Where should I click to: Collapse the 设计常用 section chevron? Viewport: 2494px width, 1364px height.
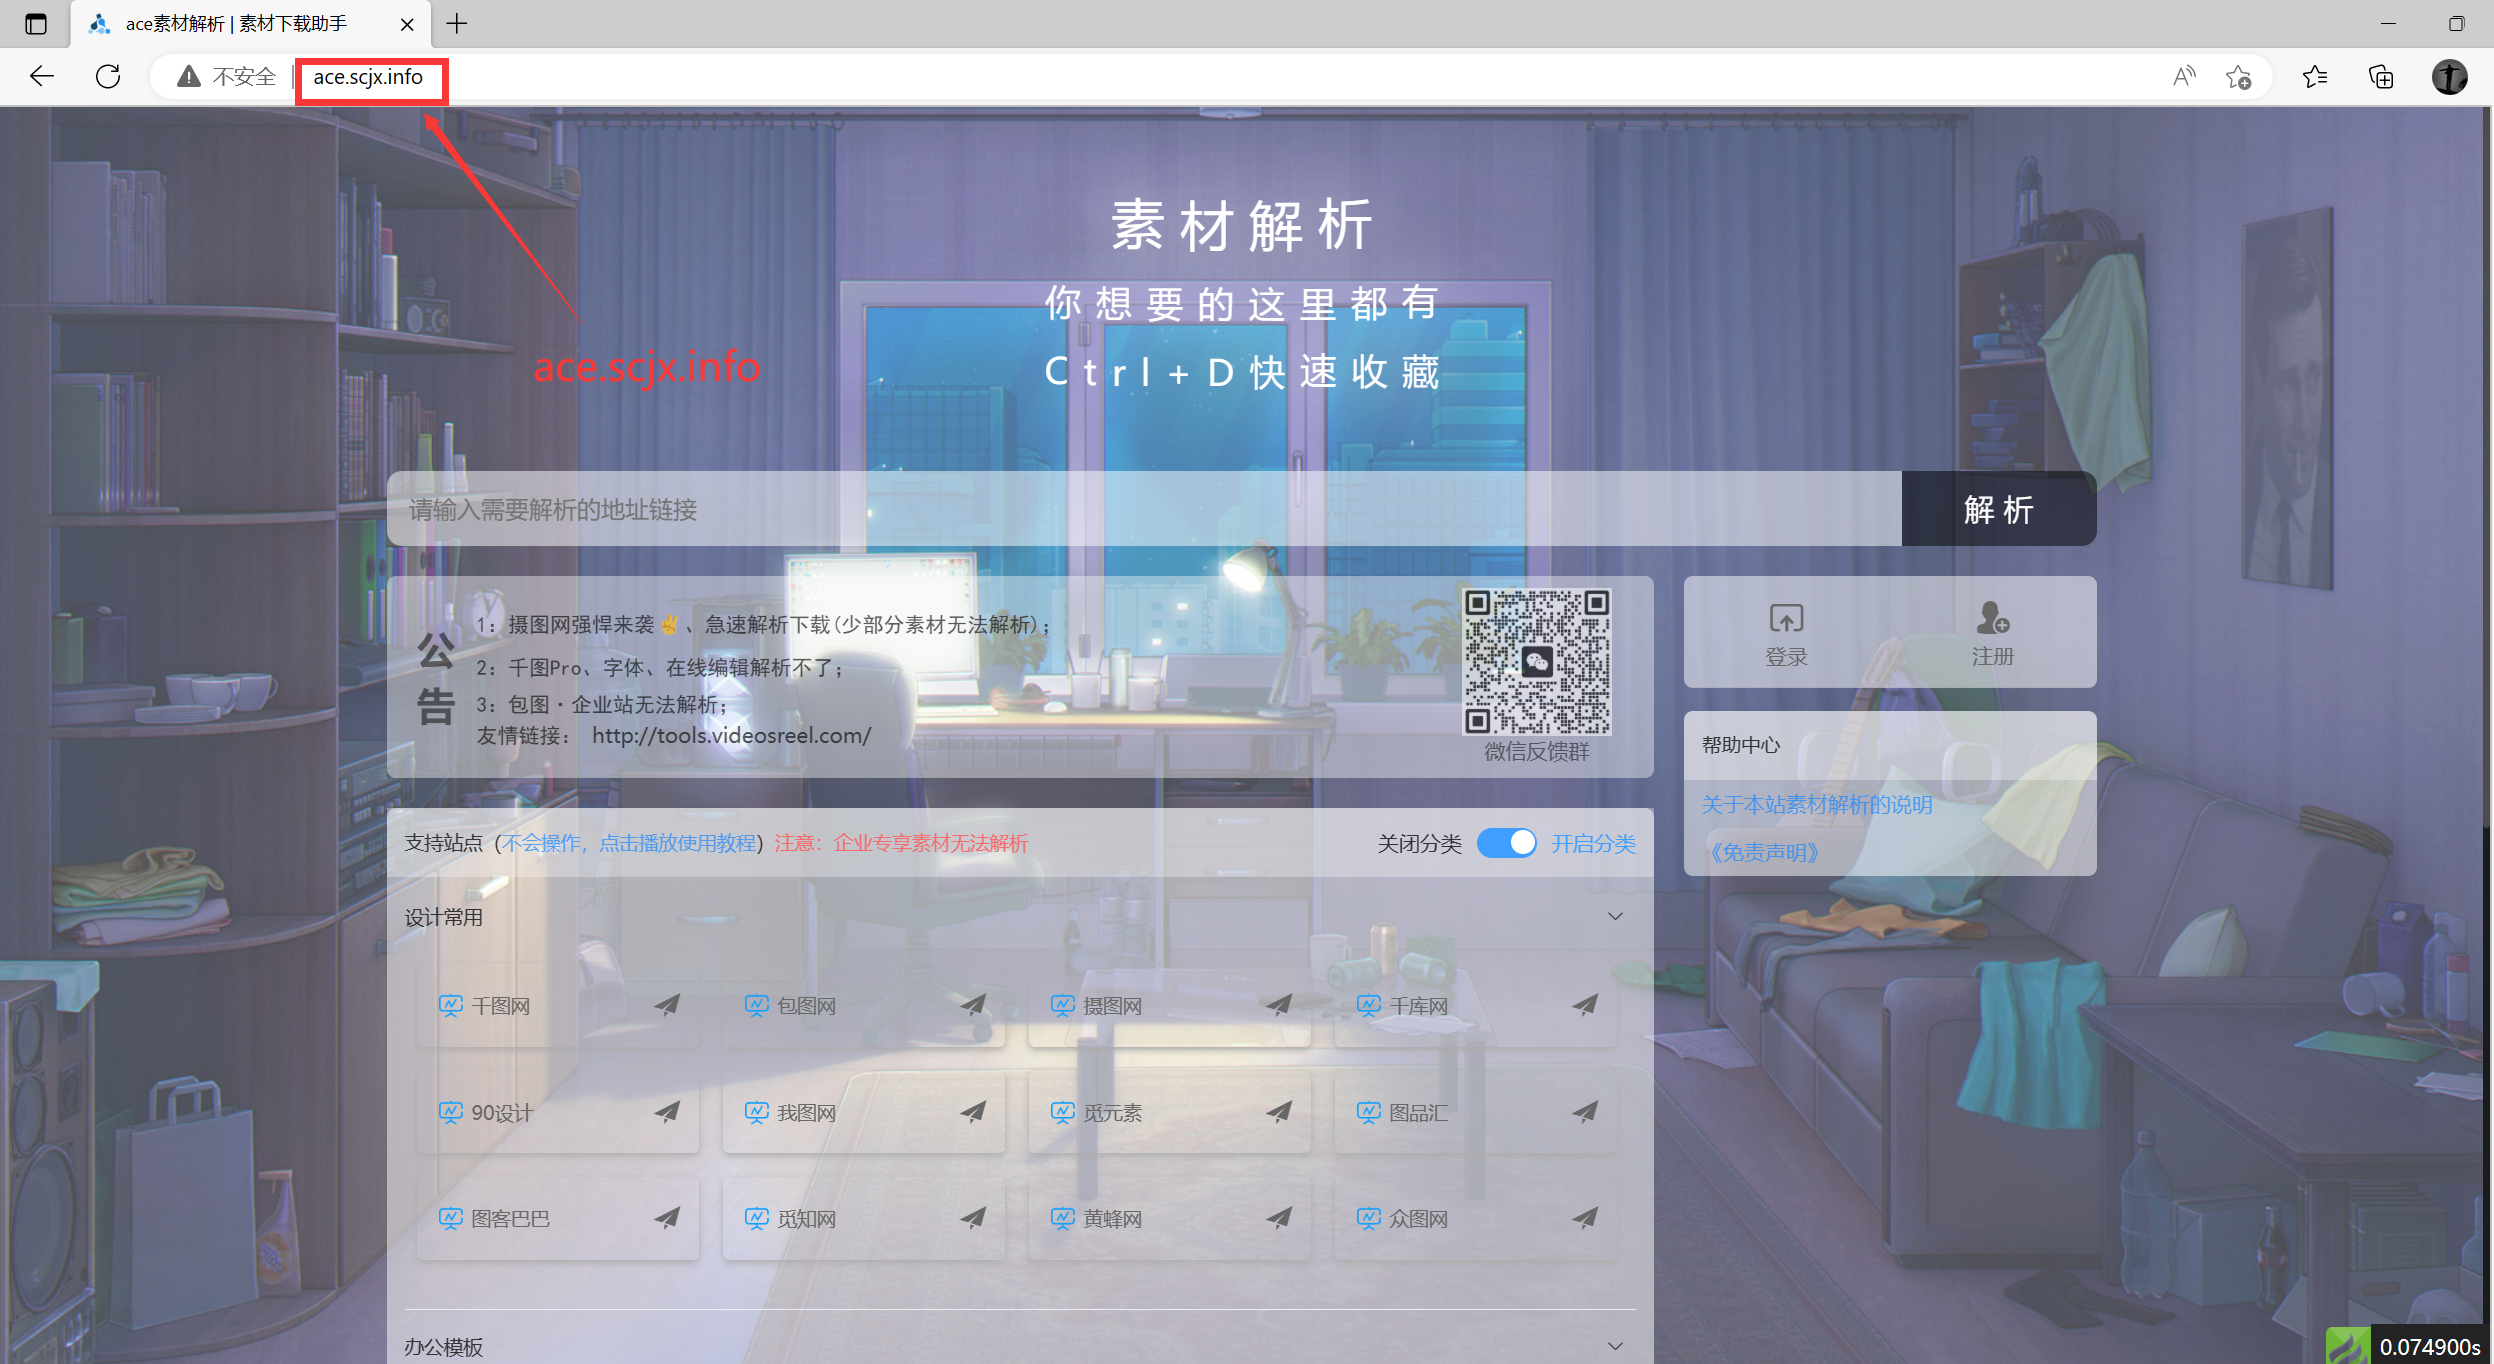coord(1615,916)
